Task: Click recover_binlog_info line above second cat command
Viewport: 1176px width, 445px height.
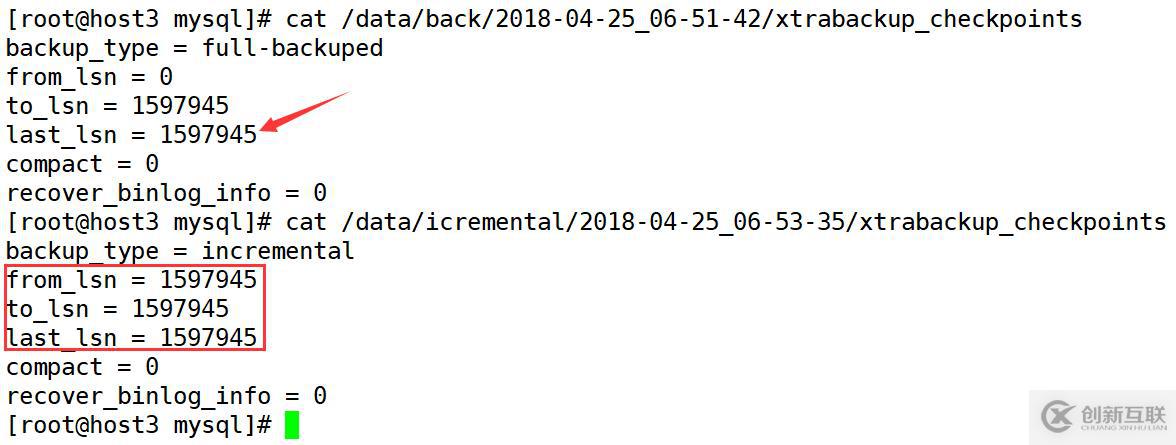Action: (166, 192)
